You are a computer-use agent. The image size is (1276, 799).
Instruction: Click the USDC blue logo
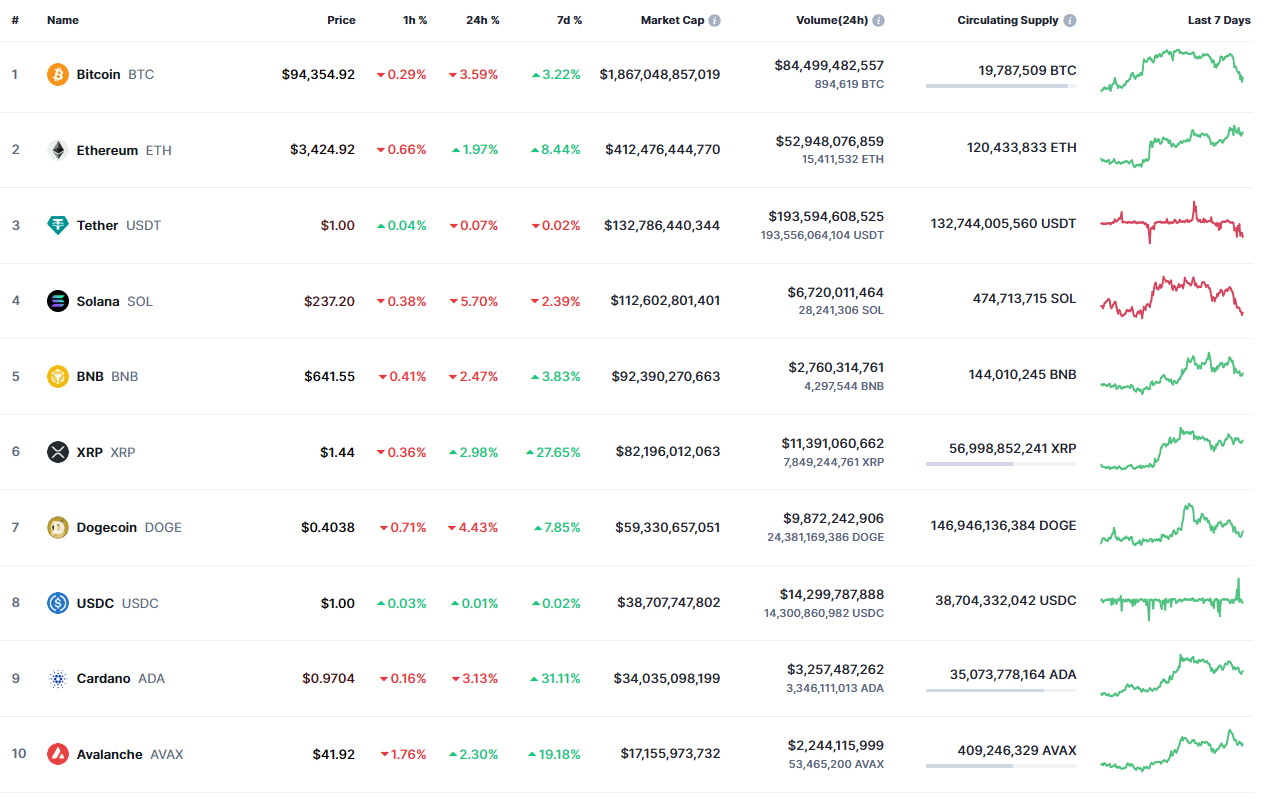pyautogui.click(x=58, y=603)
